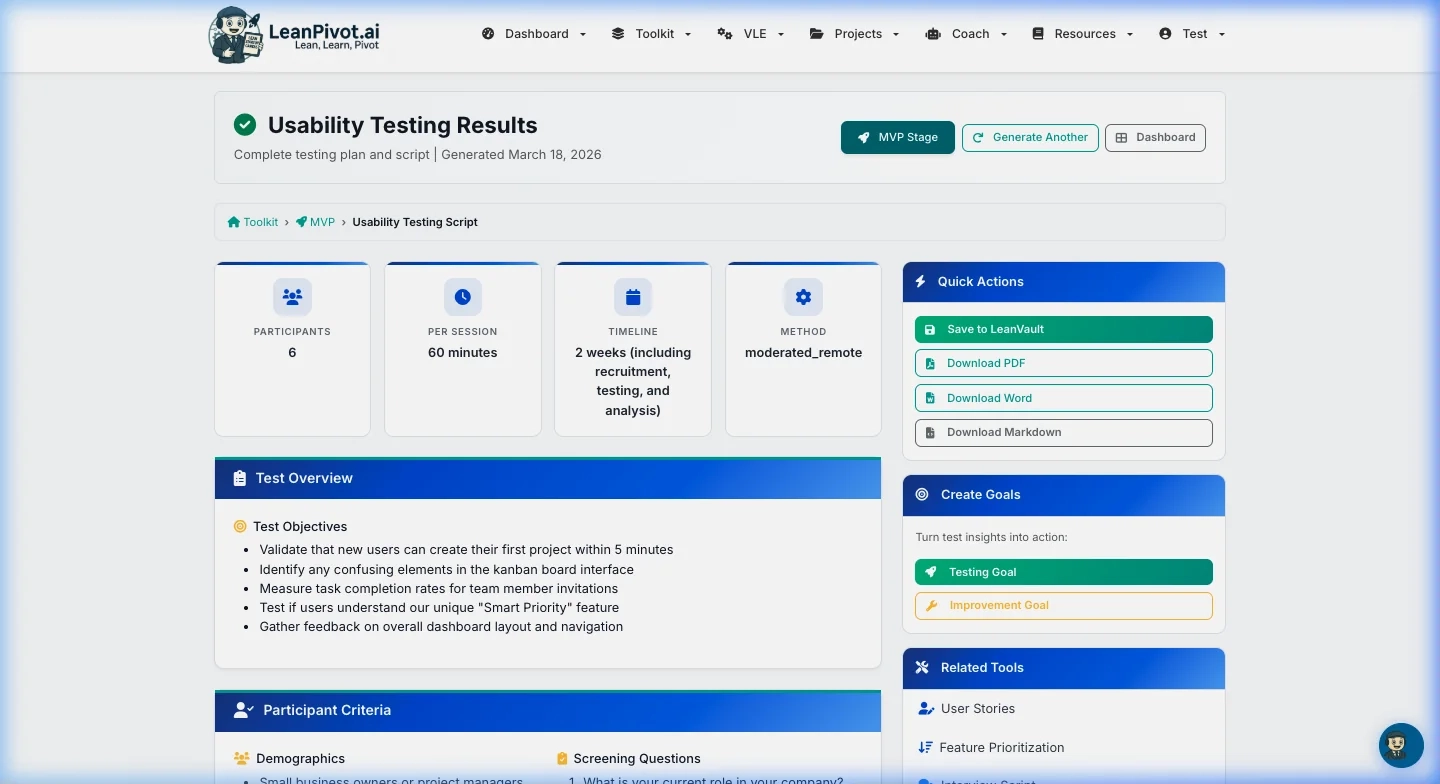The image size is (1440, 784).
Task: Click the LeanPivot.ai mascot logo
Action: [x=234, y=34]
